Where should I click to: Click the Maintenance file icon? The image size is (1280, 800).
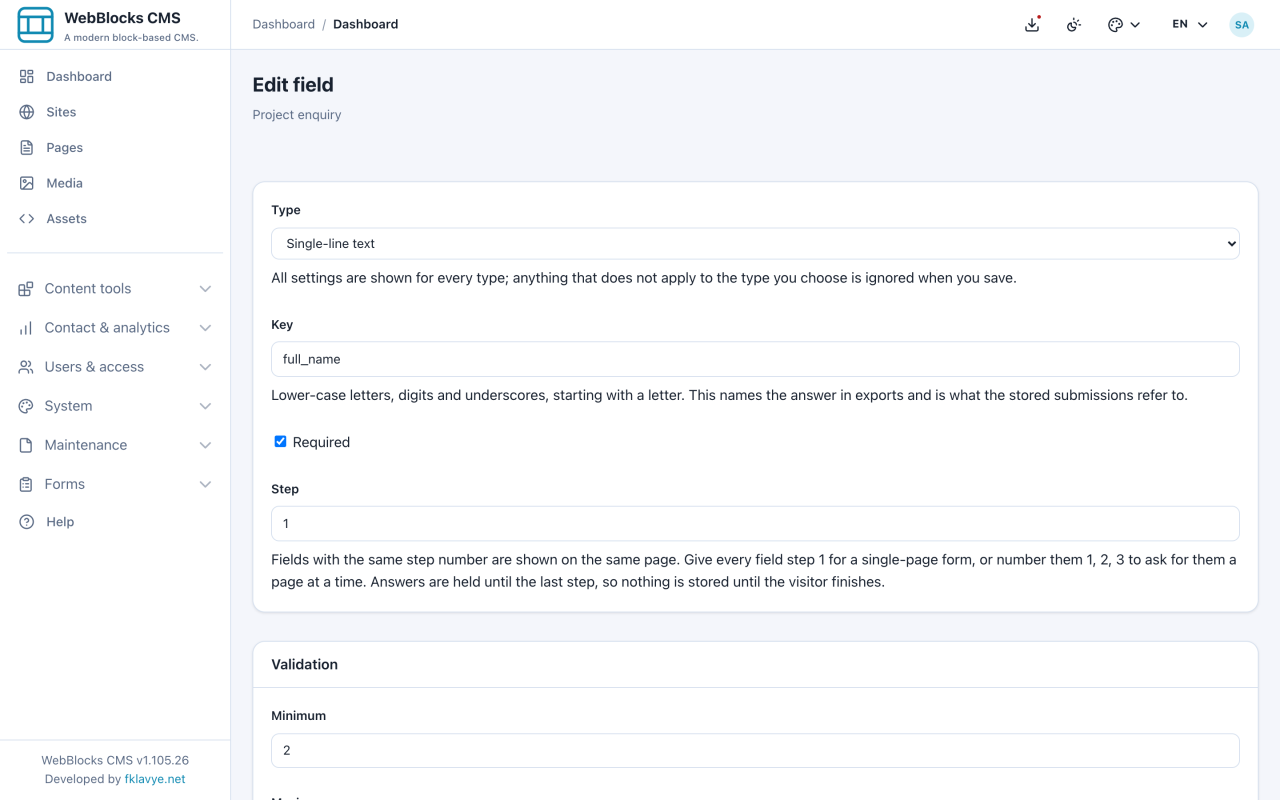26,445
